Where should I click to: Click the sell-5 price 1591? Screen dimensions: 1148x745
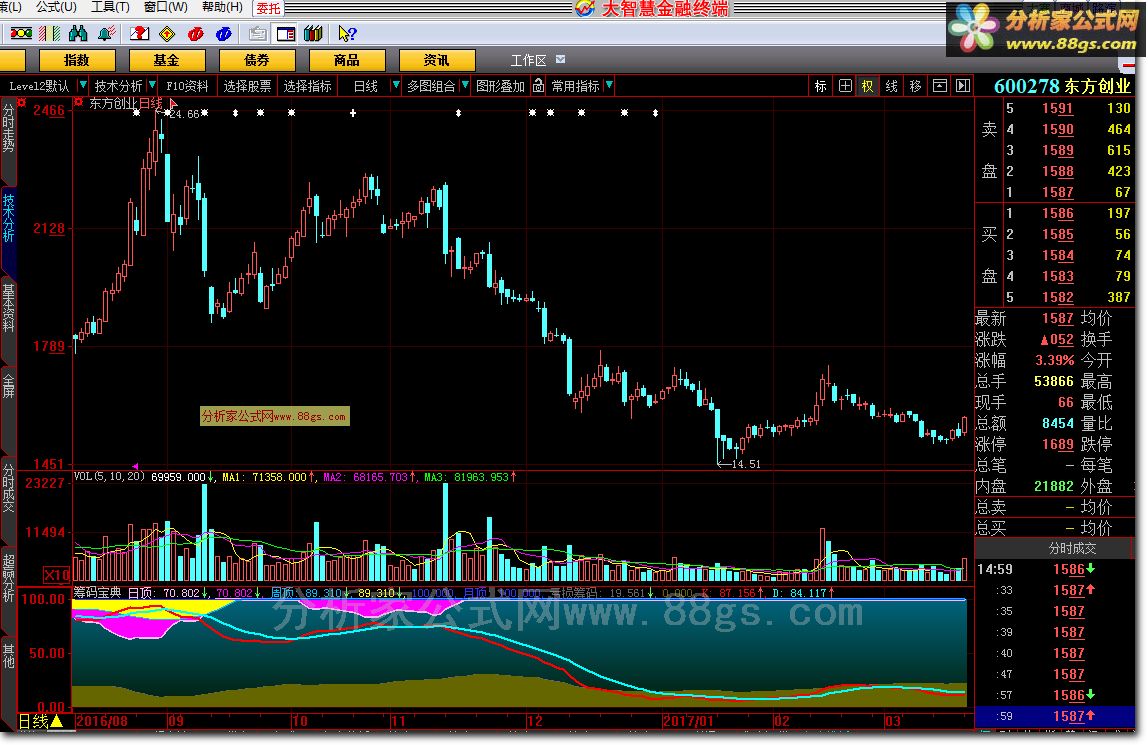click(x=1058, y=108)
